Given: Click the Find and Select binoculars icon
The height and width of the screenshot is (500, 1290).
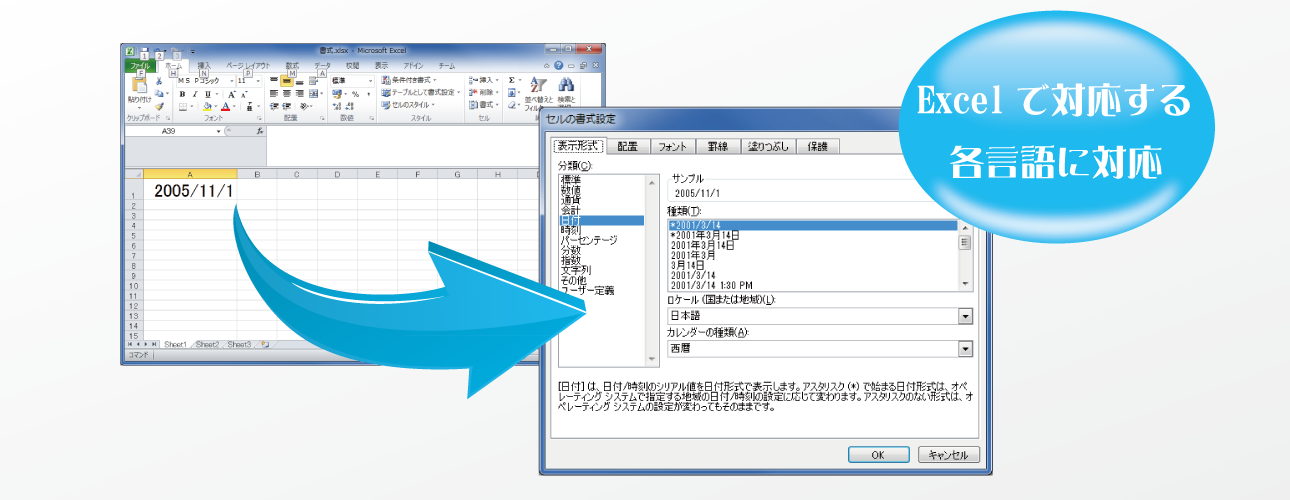Looking at the screenshot, I should (x=566, y=86).
